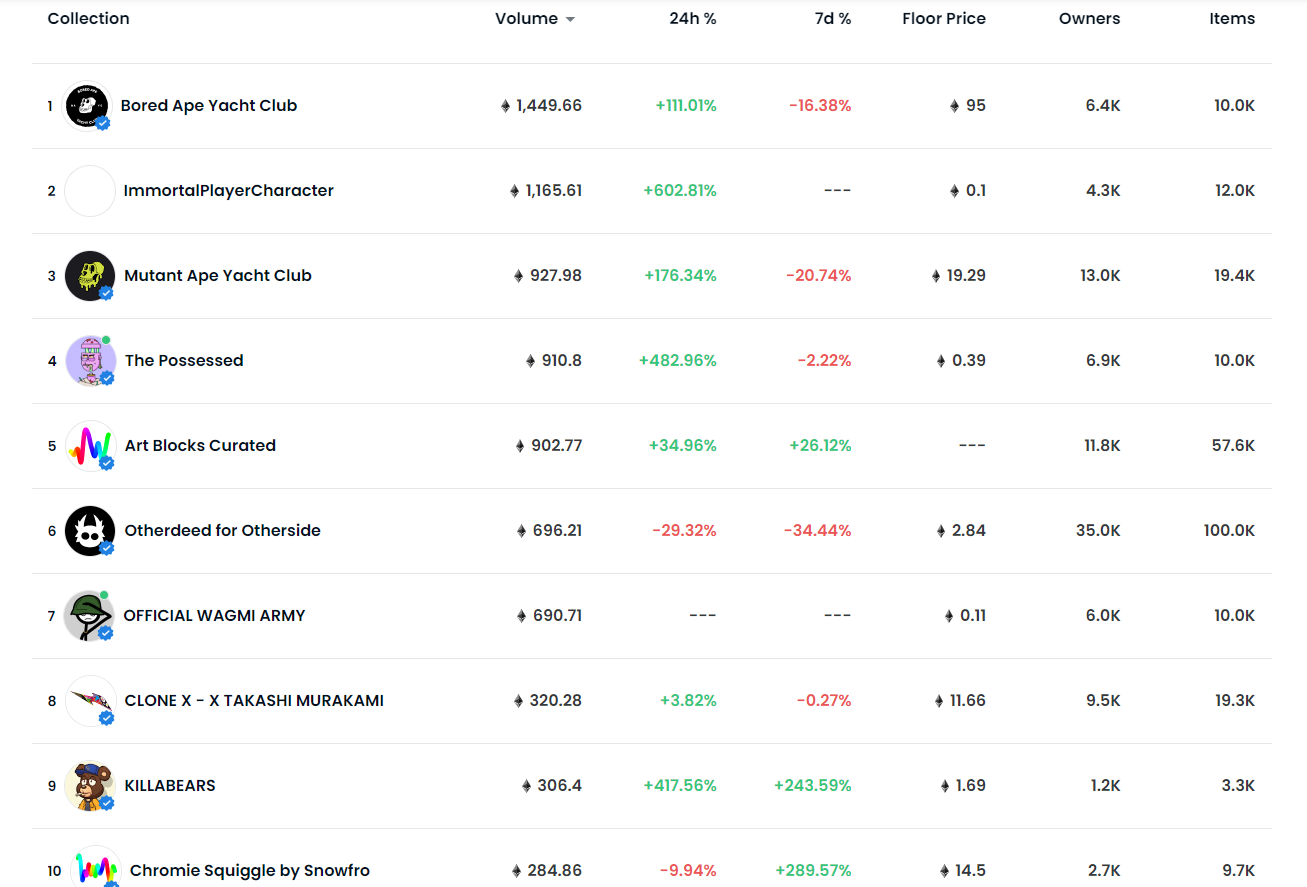Click the +417.56% 24h change
Image resolution: width=1307 pixels, height=887 pixels.
pos(680,786)
